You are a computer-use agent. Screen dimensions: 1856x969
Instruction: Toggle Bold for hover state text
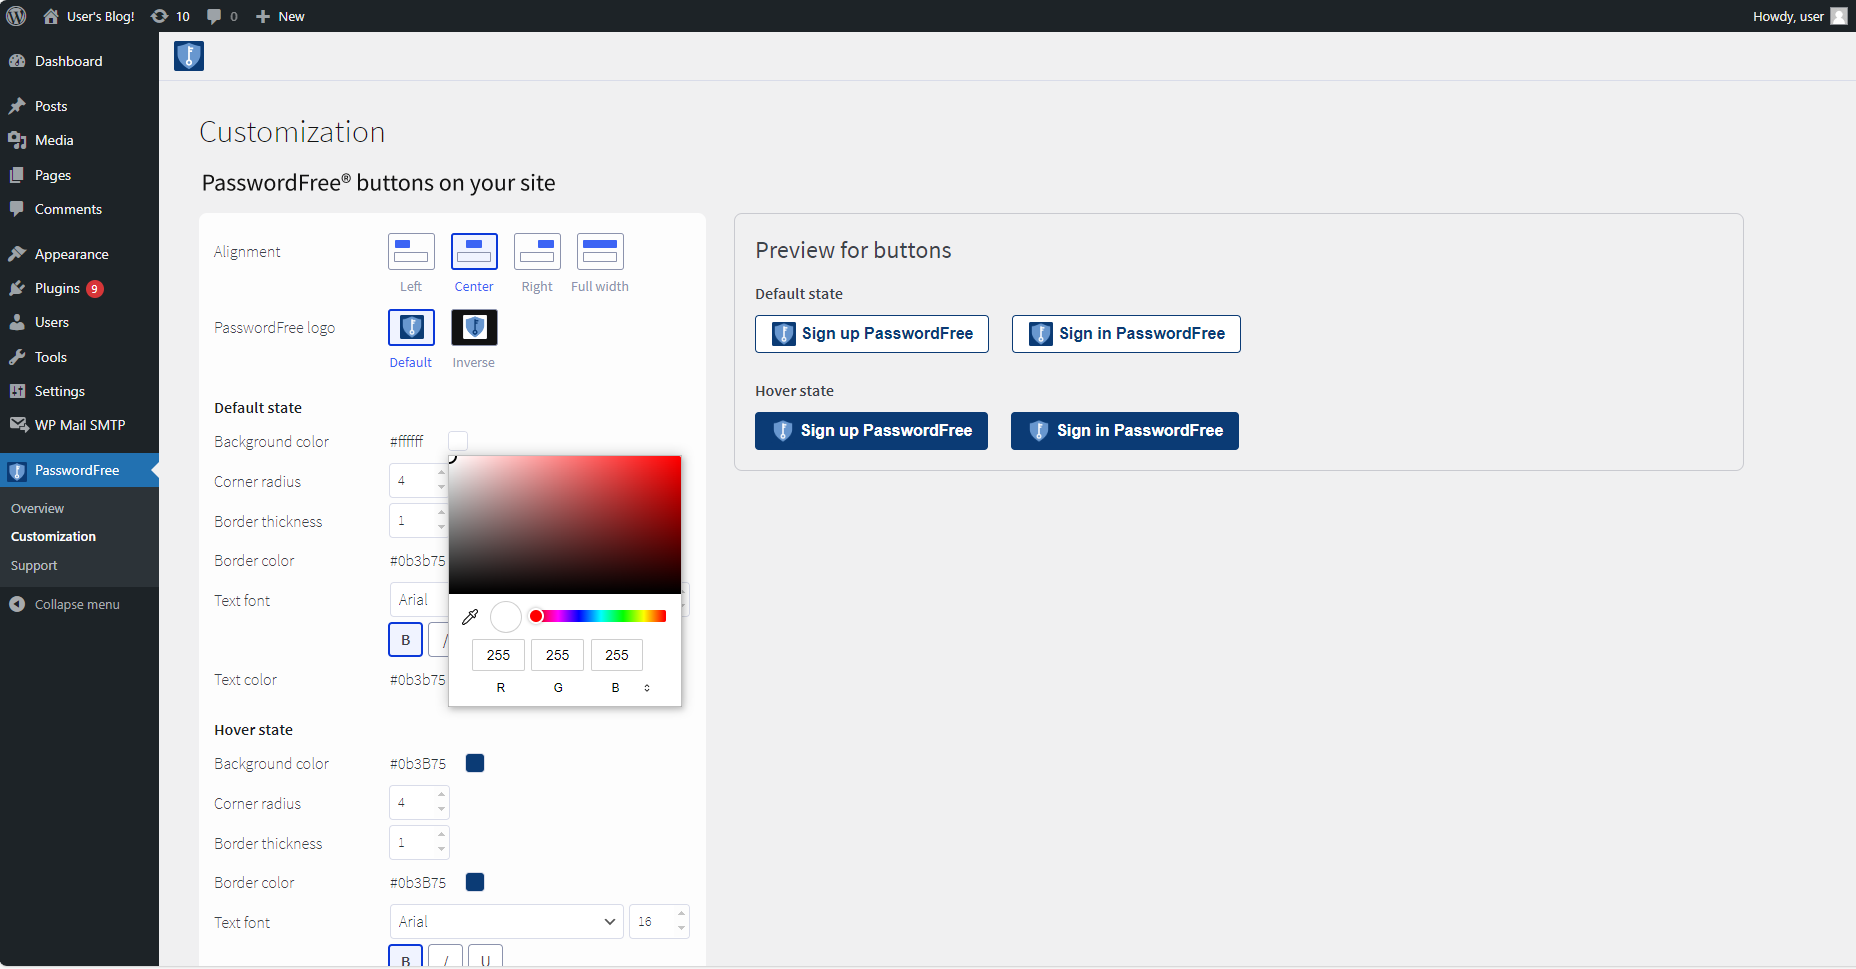tap(405, 958)
